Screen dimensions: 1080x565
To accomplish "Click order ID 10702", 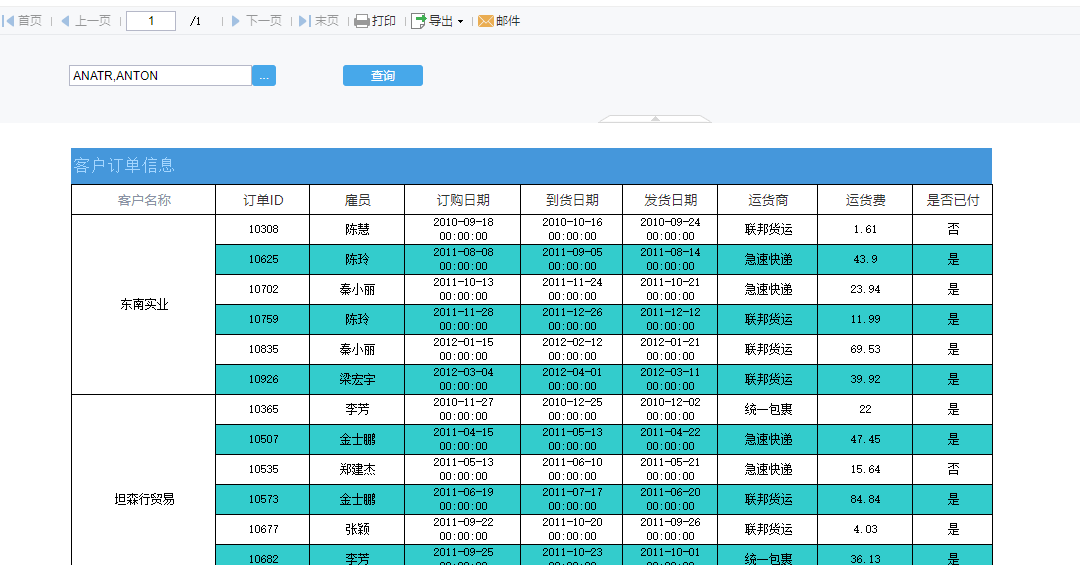I will [x=263, y=289].
